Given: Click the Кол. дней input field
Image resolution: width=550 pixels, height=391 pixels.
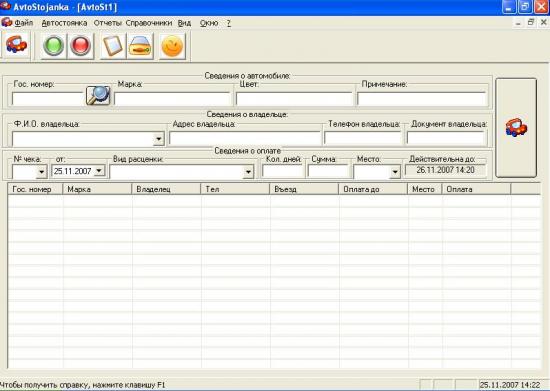Looking at the screenshot, I should (x=282, y=171).
